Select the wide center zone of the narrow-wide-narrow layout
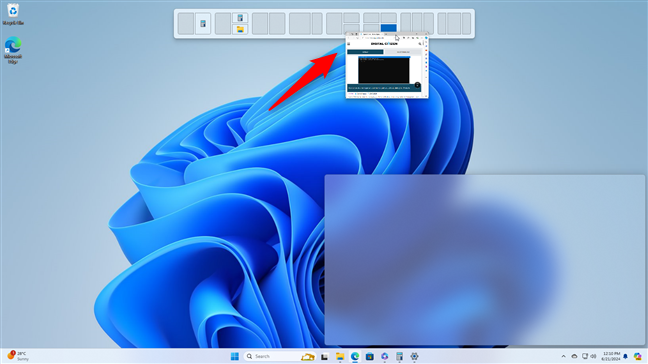Viewport: 648px width, 364px height. pos(453,24)
